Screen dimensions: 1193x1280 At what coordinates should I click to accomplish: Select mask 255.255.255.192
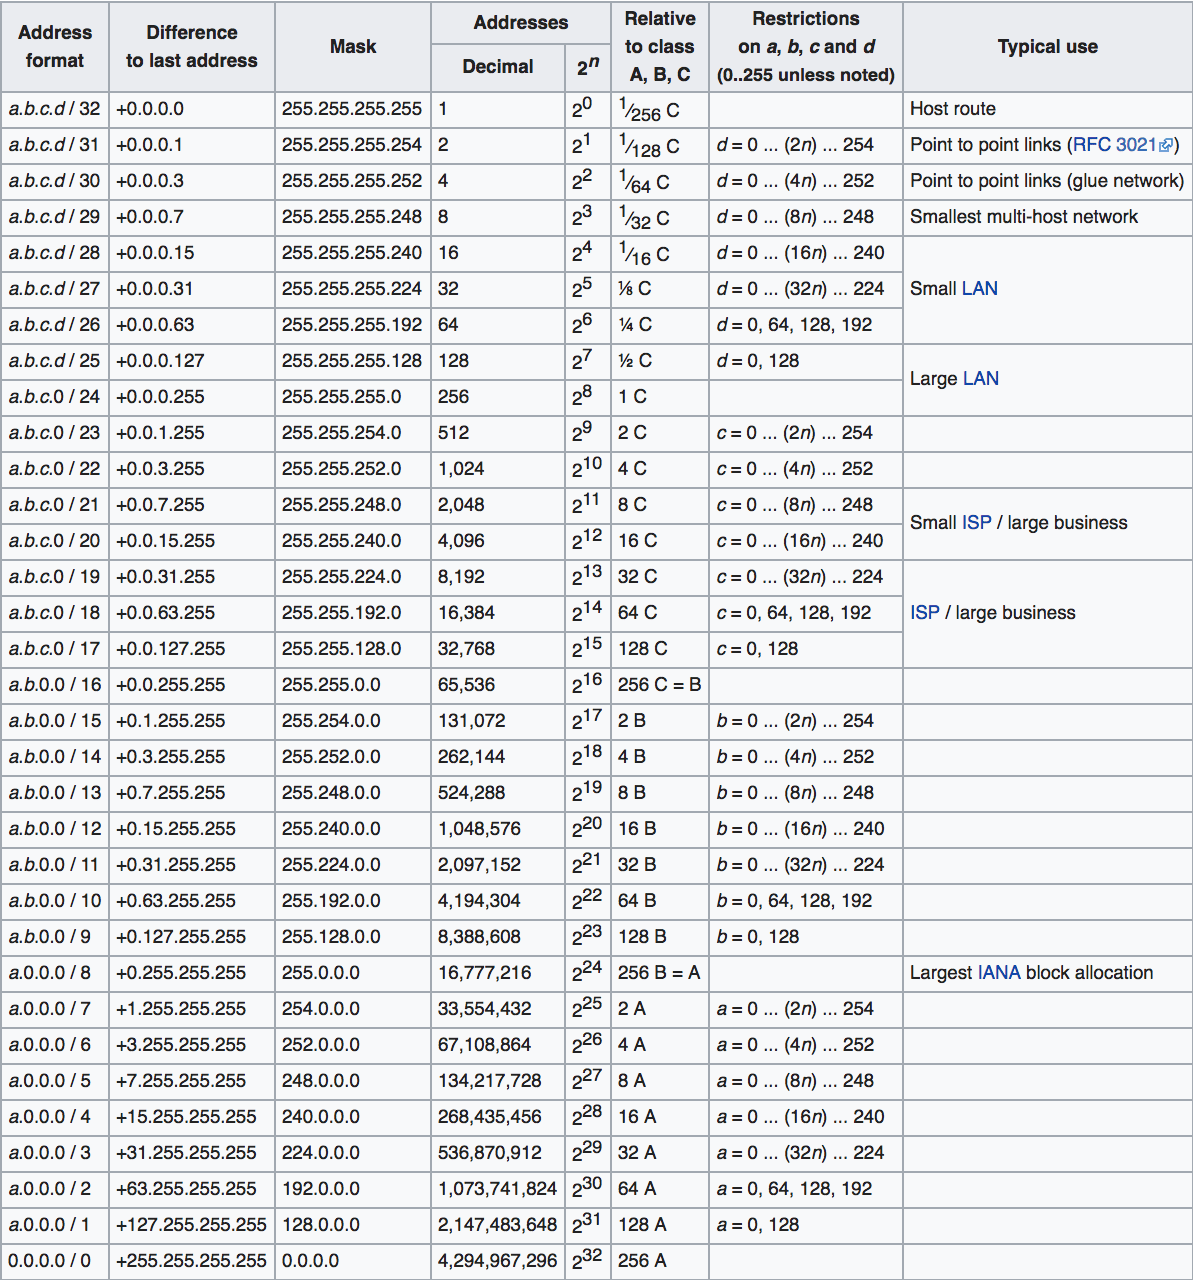[x=353, y=325]
